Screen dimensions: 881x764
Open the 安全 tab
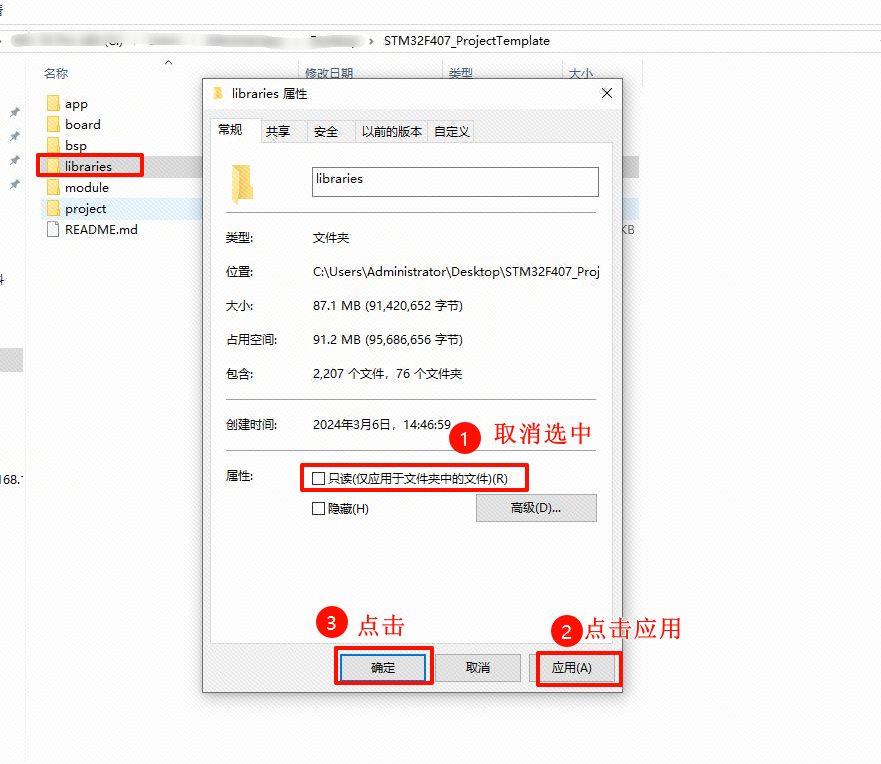326,132
